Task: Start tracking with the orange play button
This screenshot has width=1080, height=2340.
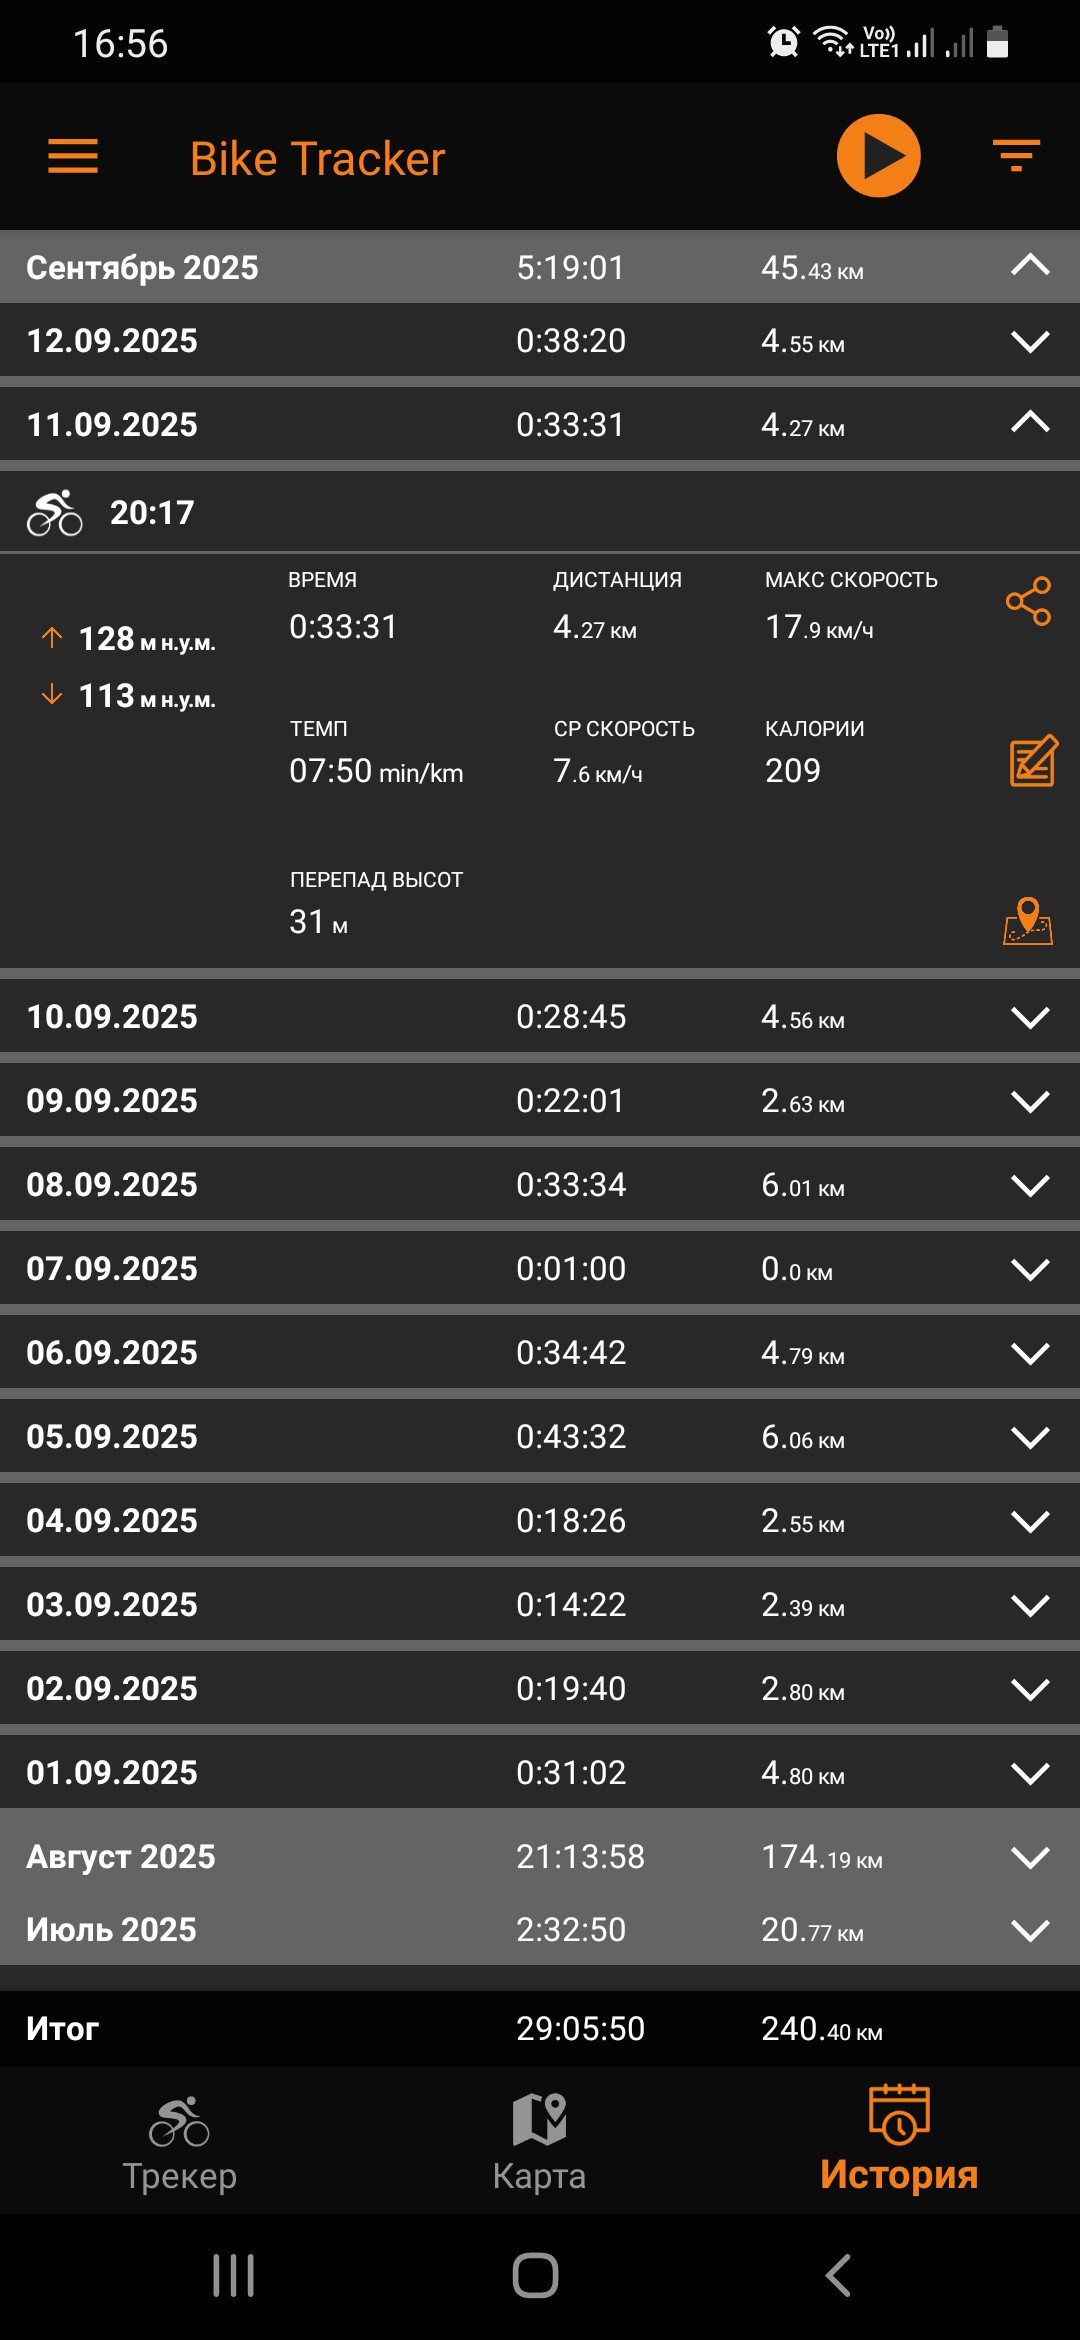Action: (x=878, y=156)
